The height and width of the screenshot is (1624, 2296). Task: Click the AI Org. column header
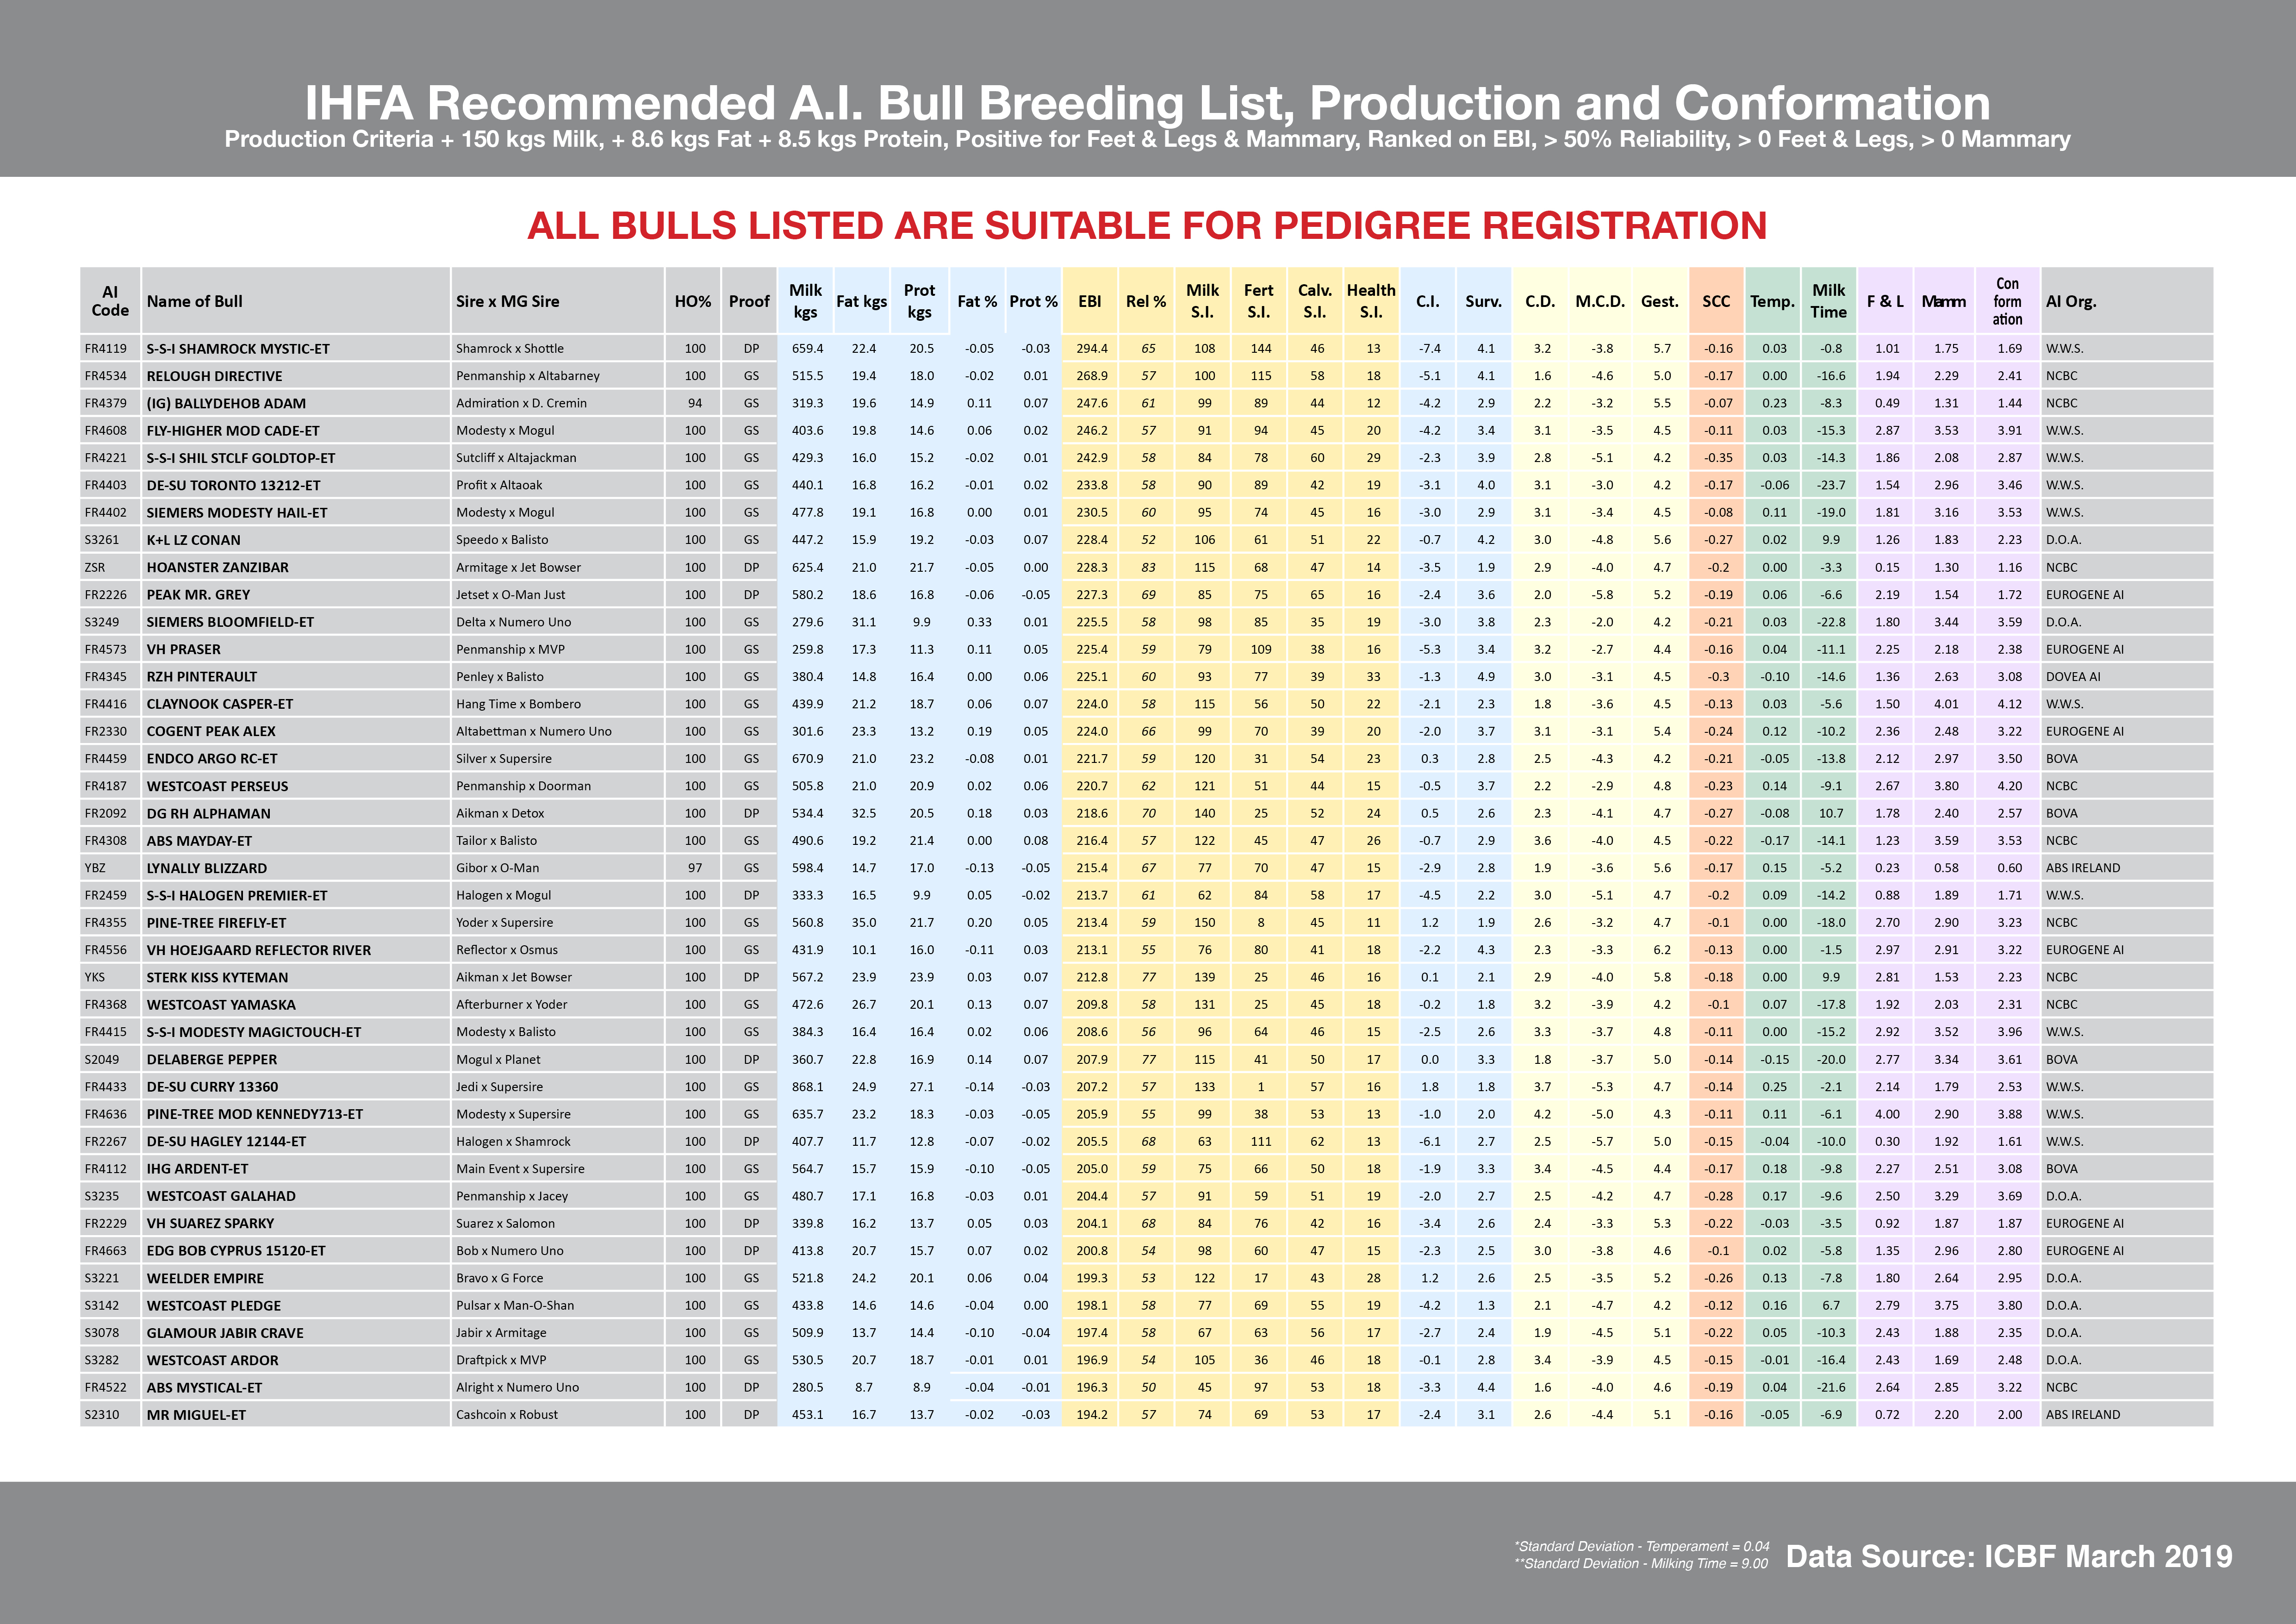click(x=2071, y=301)
